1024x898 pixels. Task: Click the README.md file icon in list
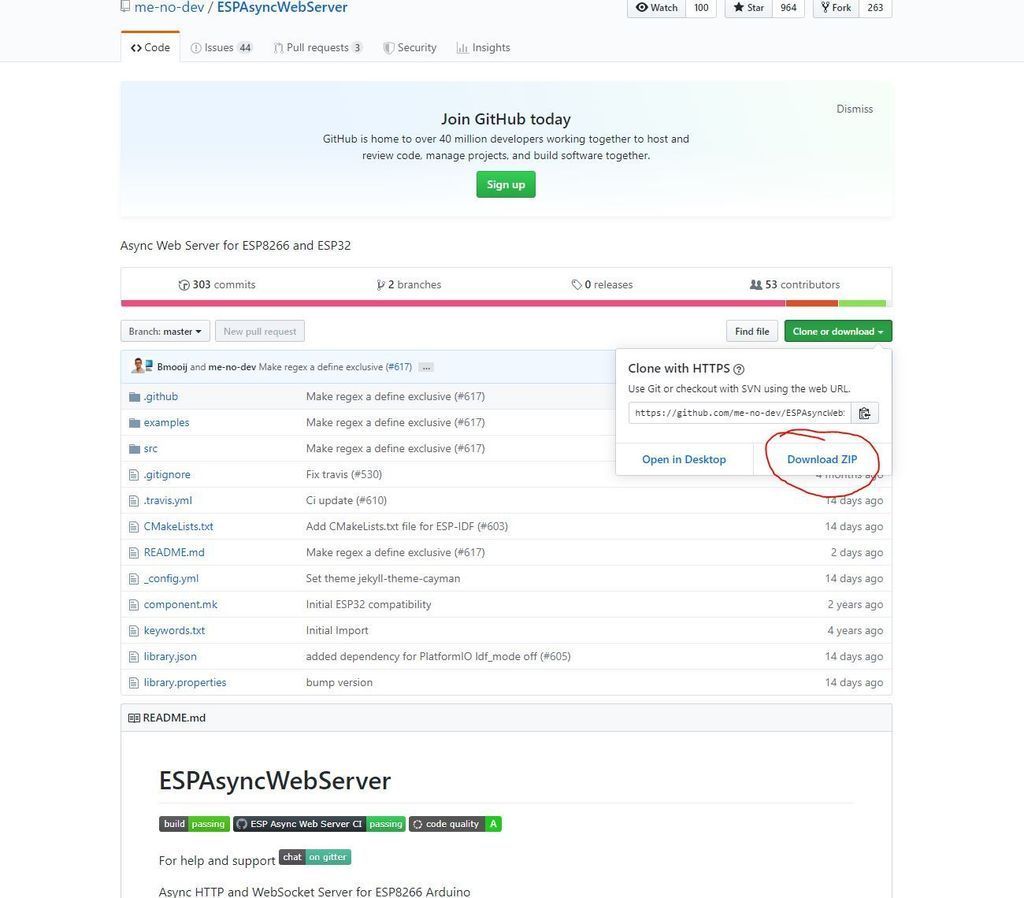pos(134,553)
